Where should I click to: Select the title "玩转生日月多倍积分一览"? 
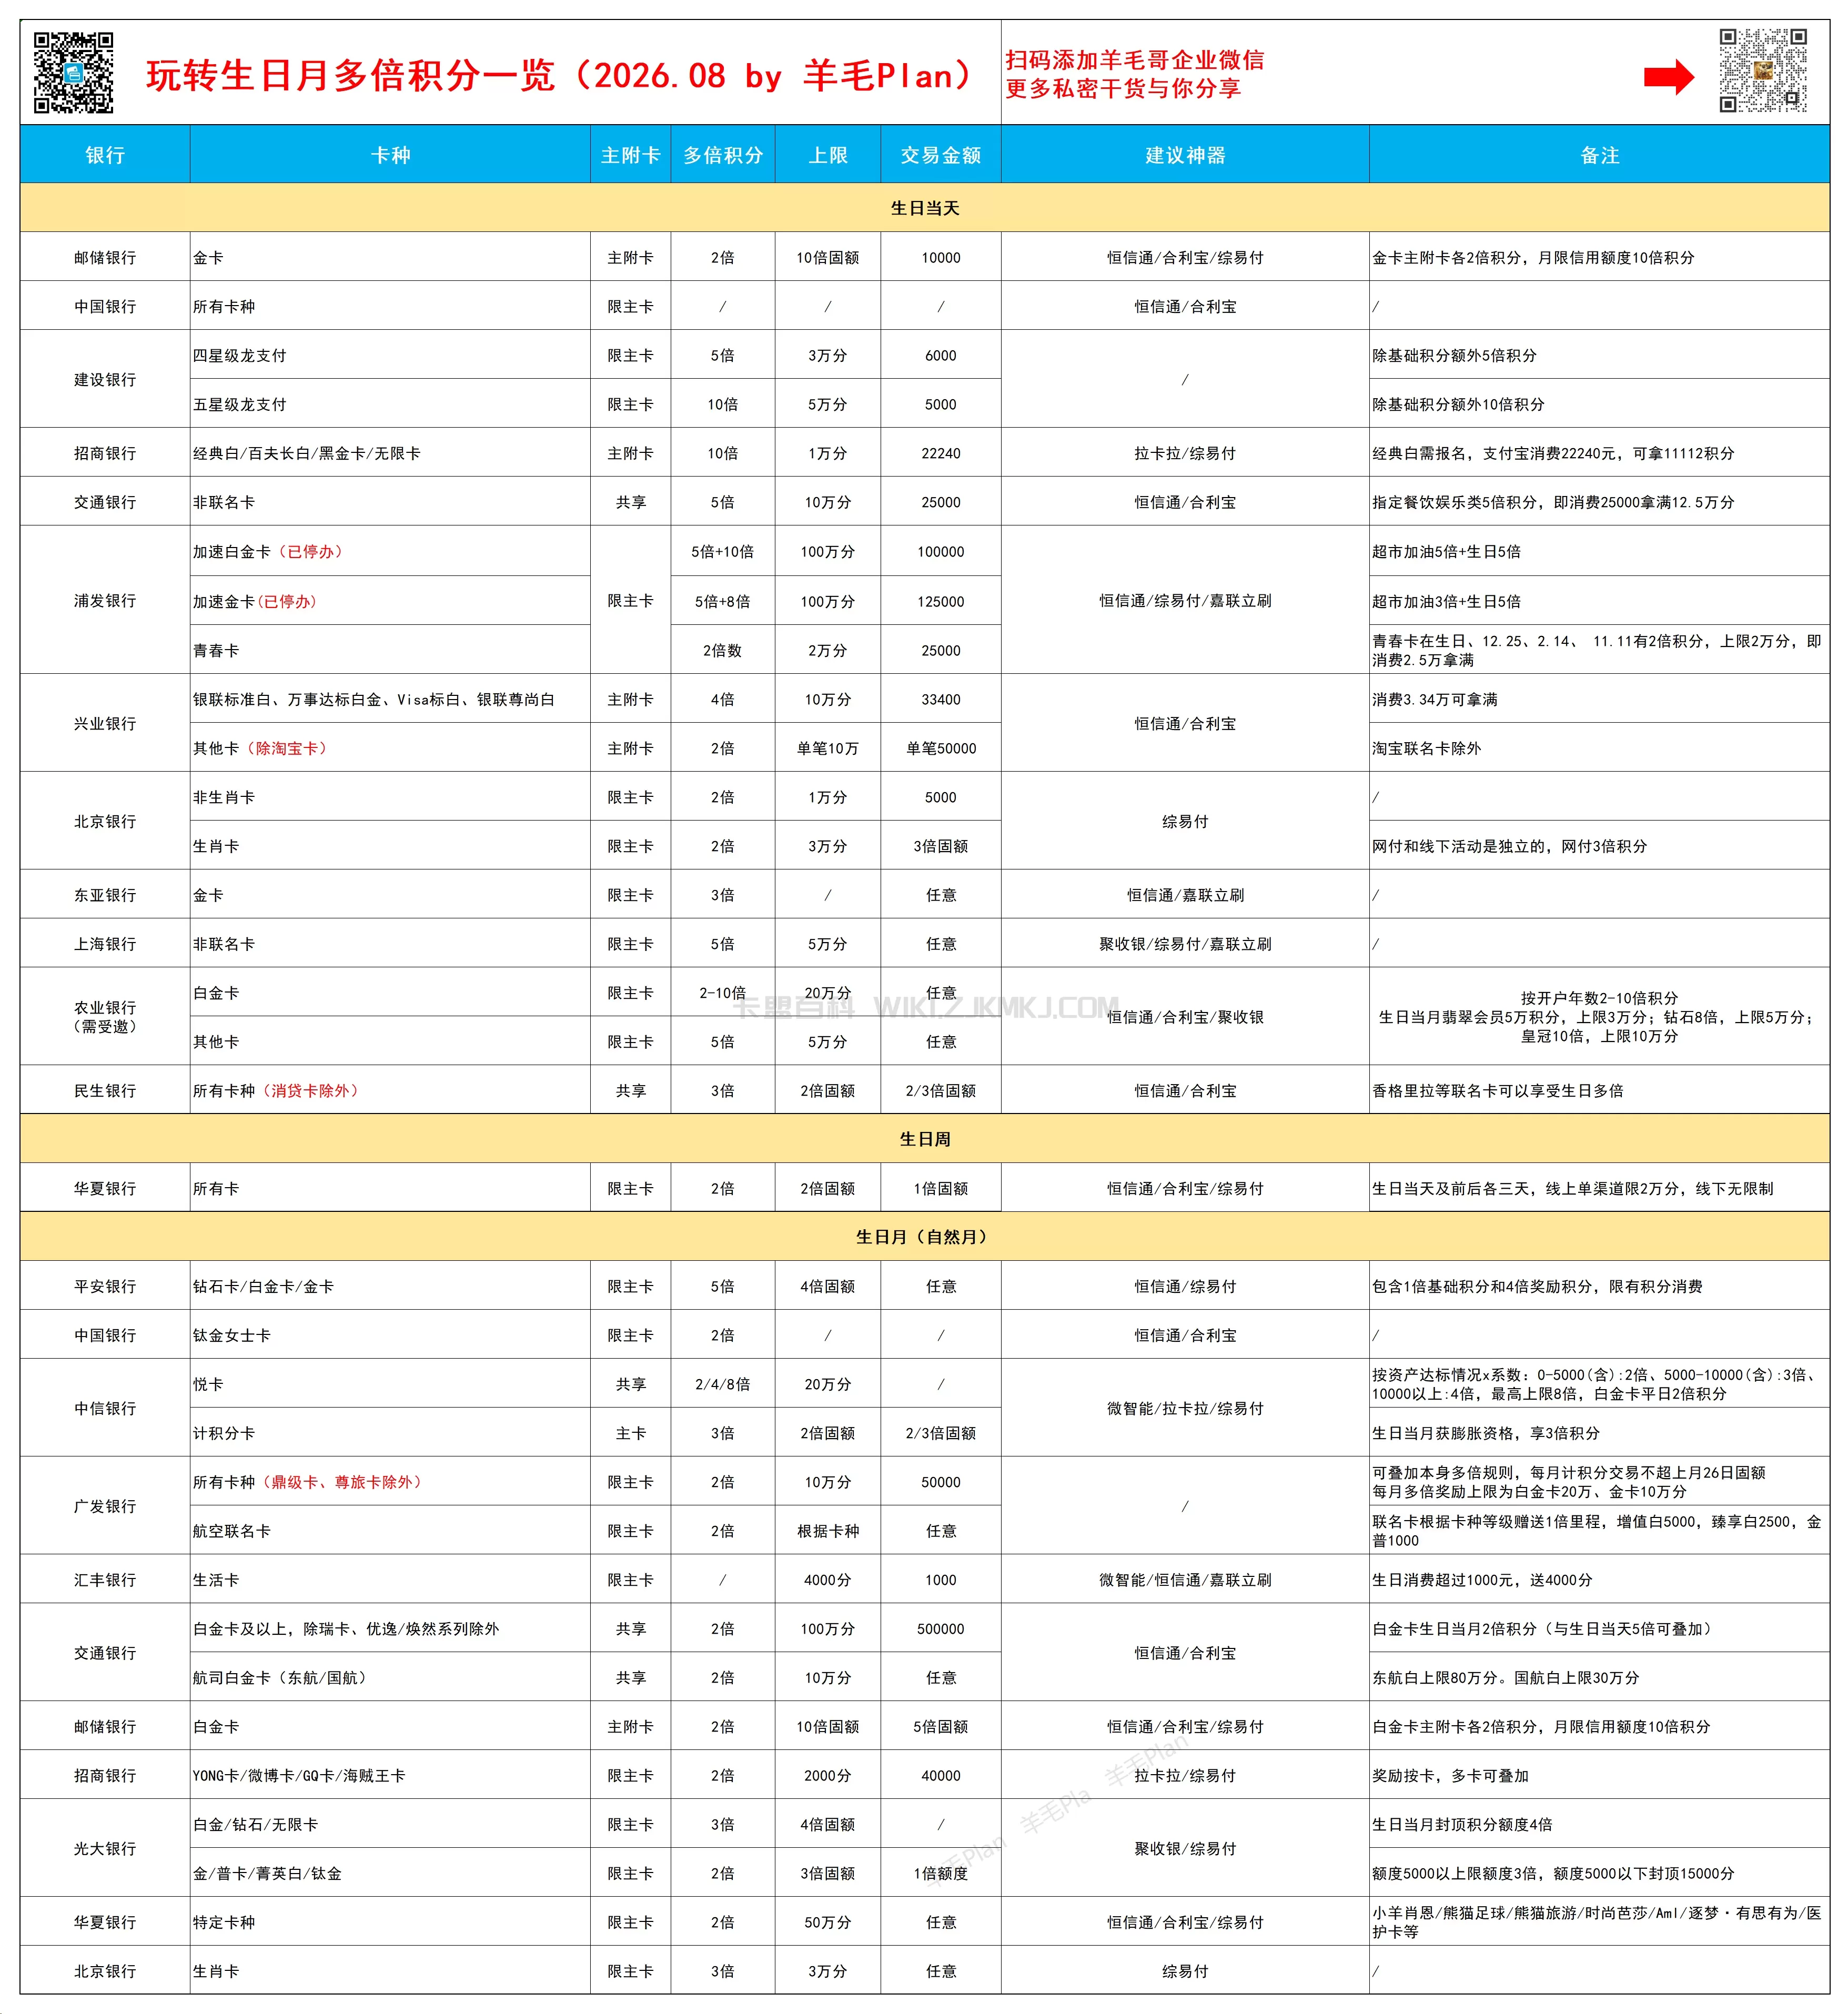point(350,76)
